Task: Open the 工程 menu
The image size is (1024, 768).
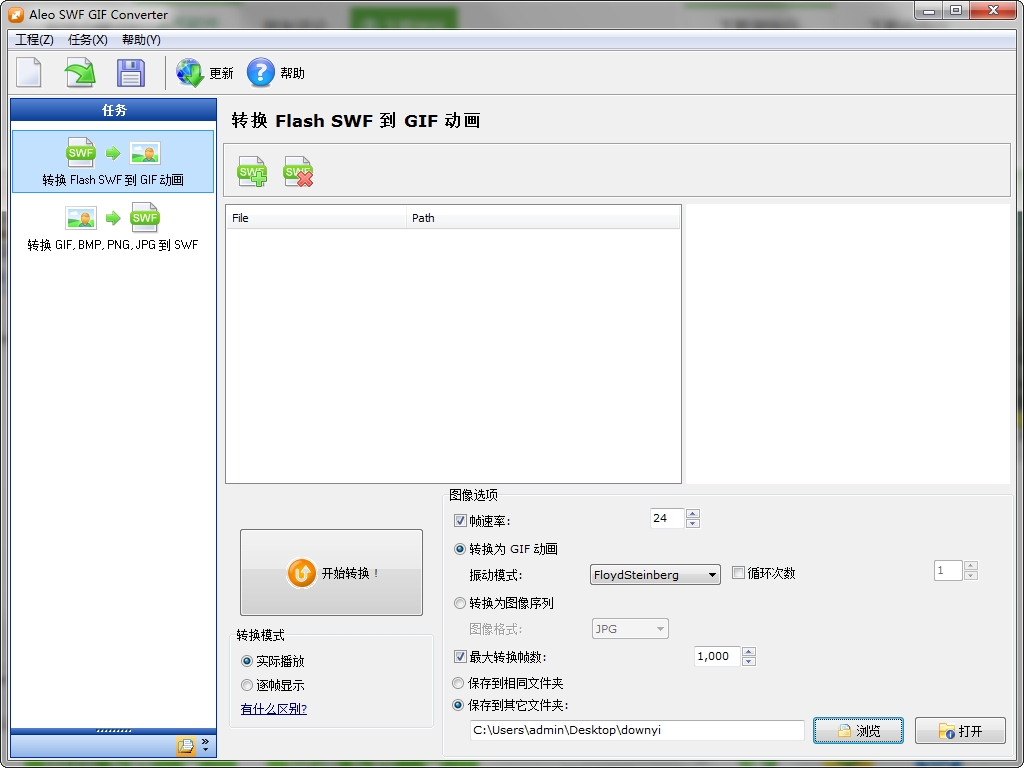Action: coord(33,40)
